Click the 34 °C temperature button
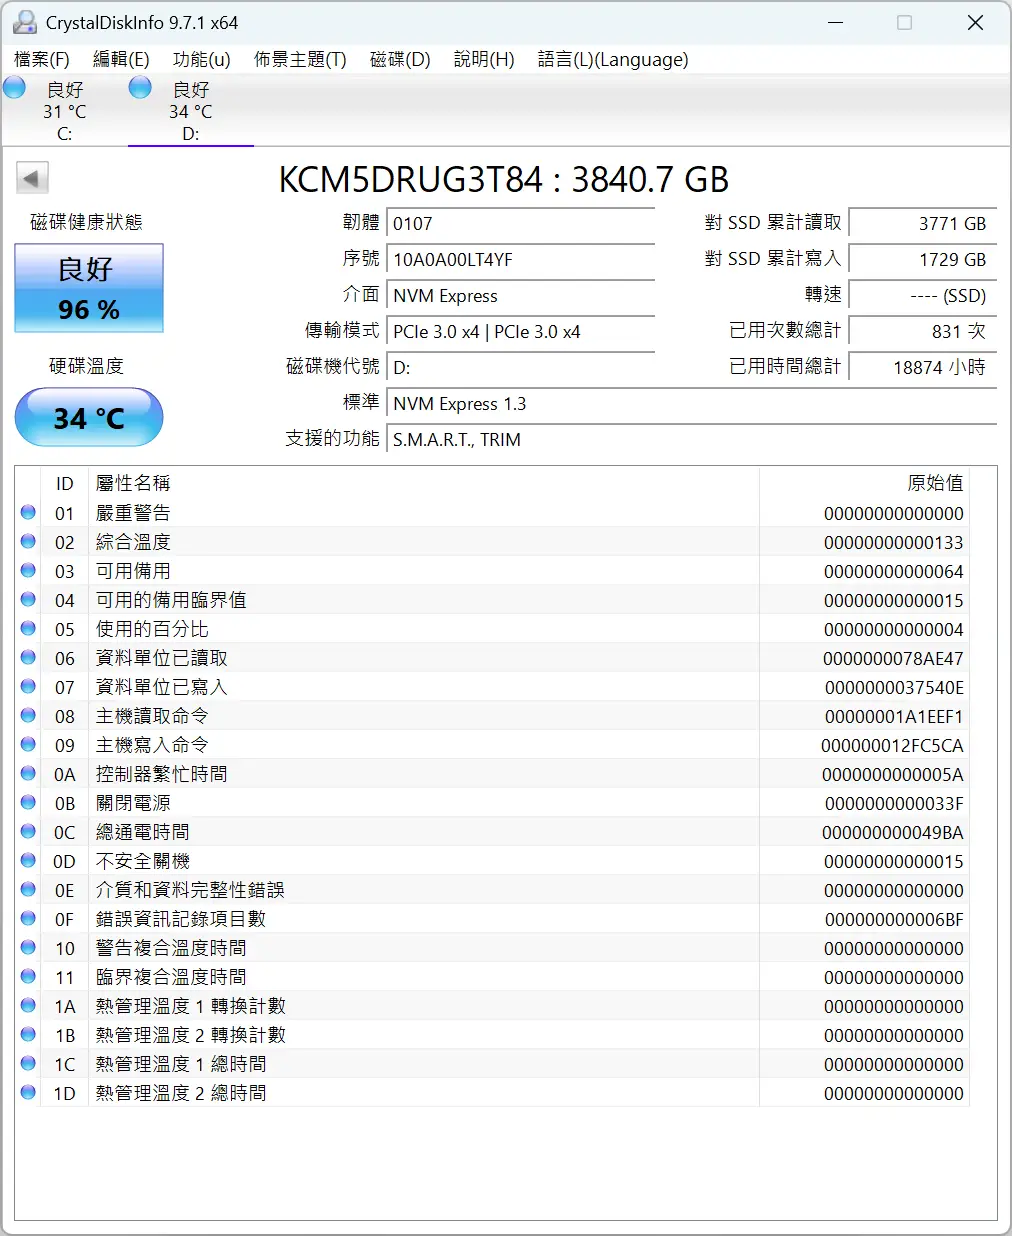This screenshot has width=1012, height=1236. (x=89, y=417)
